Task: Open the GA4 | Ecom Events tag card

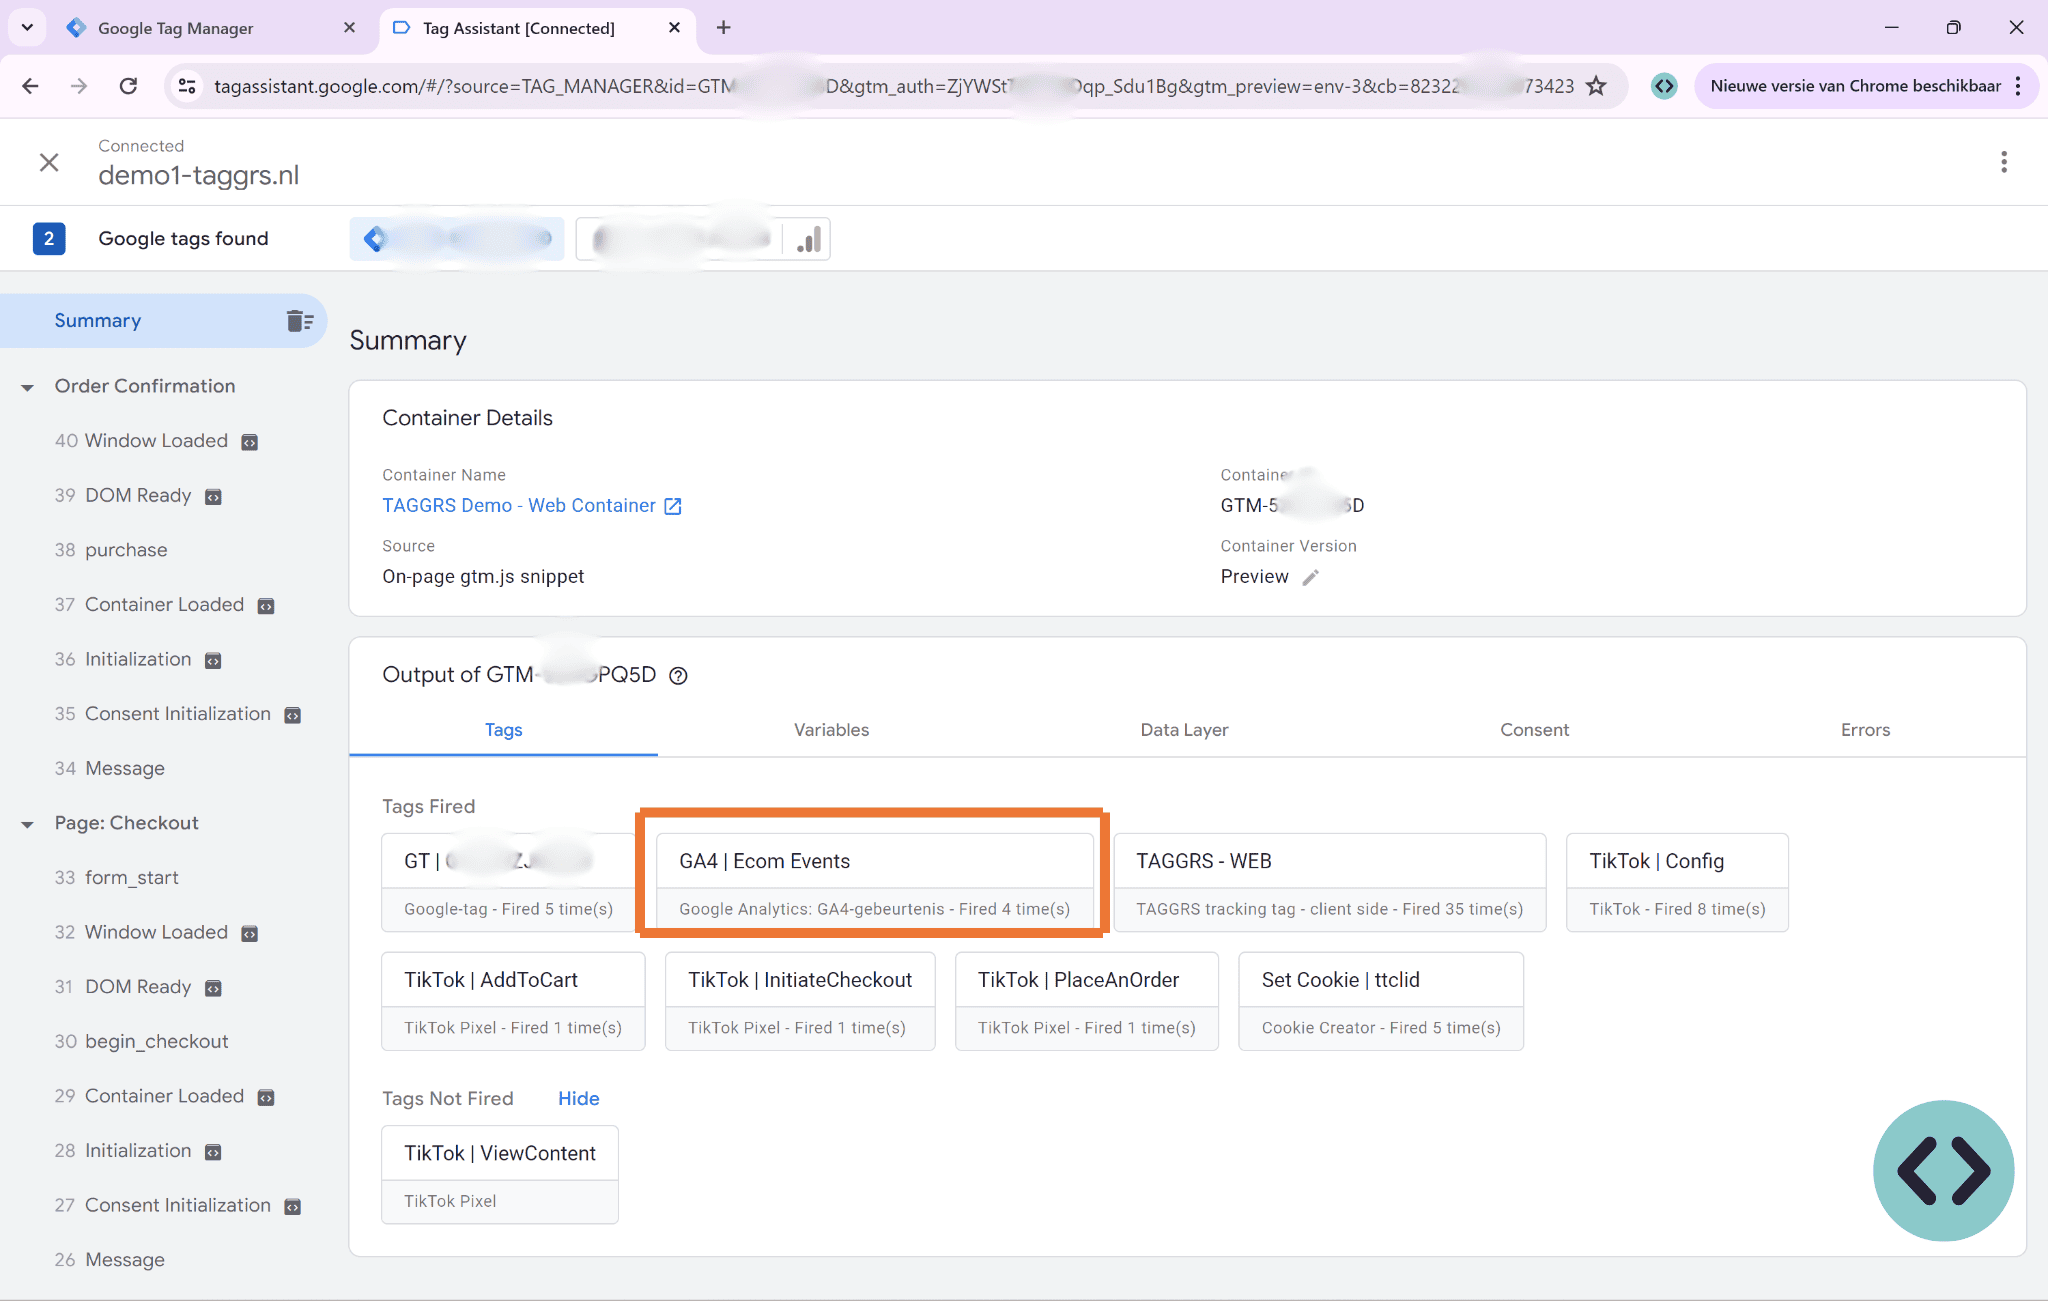Action: (875, 883)
